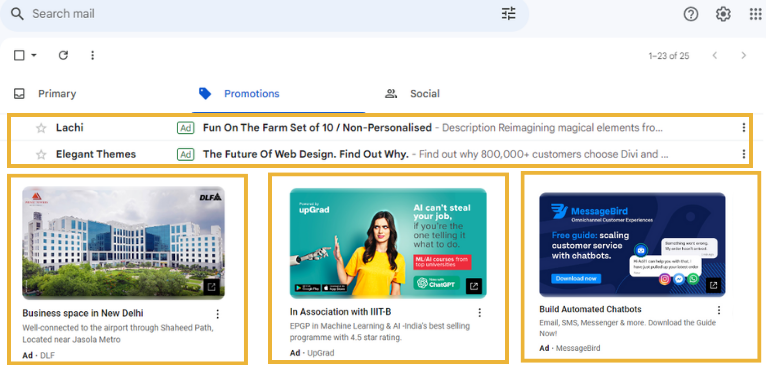Viewport: 770px width, 365px height.
Task: Click Ad · DLF label
Action: 39,355
